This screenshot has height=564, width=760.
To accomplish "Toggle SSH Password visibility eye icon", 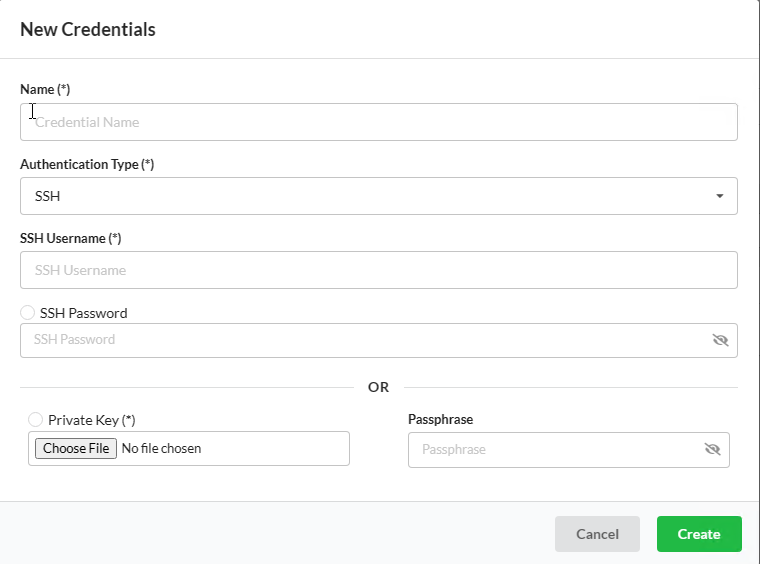I will (720, 340).
